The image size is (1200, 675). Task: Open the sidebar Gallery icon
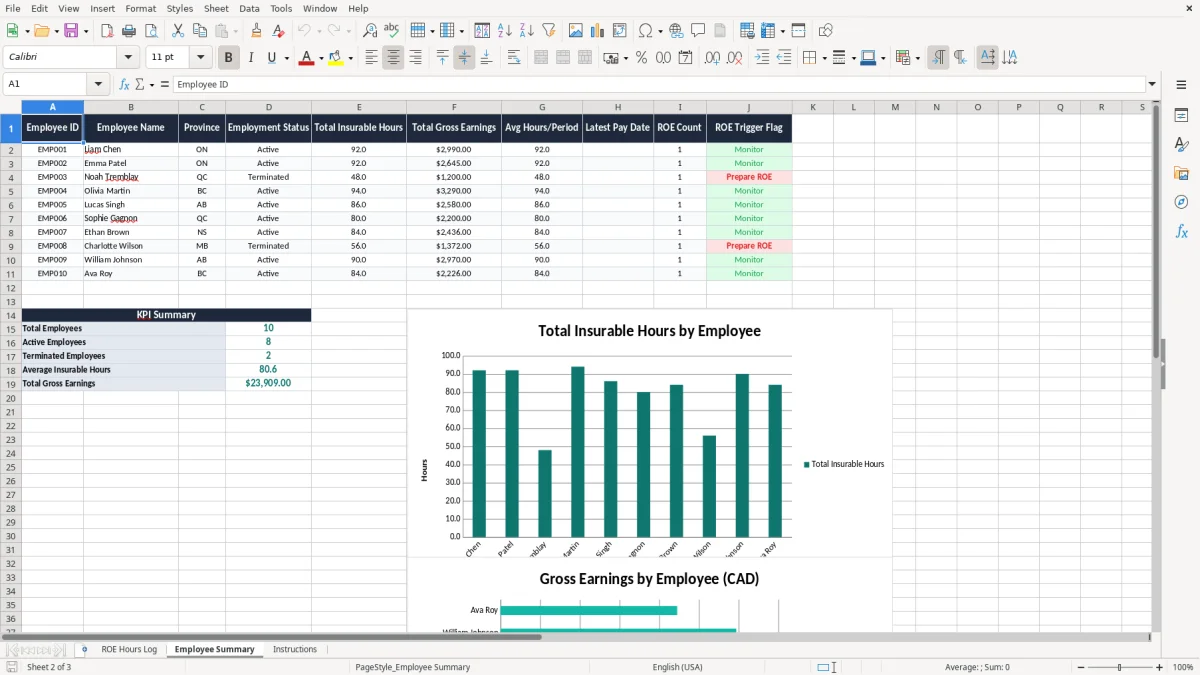click(x=1181, y=174)
